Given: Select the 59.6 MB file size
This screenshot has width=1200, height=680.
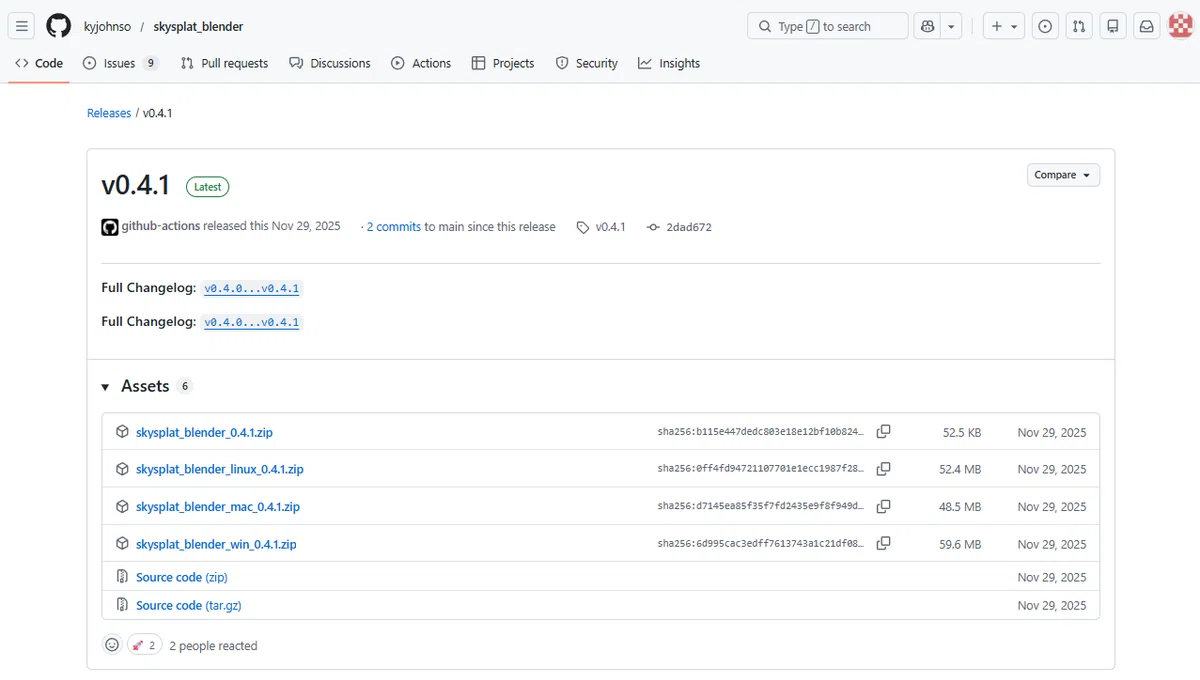Looking at the screenshot, I should click(960, 545).
